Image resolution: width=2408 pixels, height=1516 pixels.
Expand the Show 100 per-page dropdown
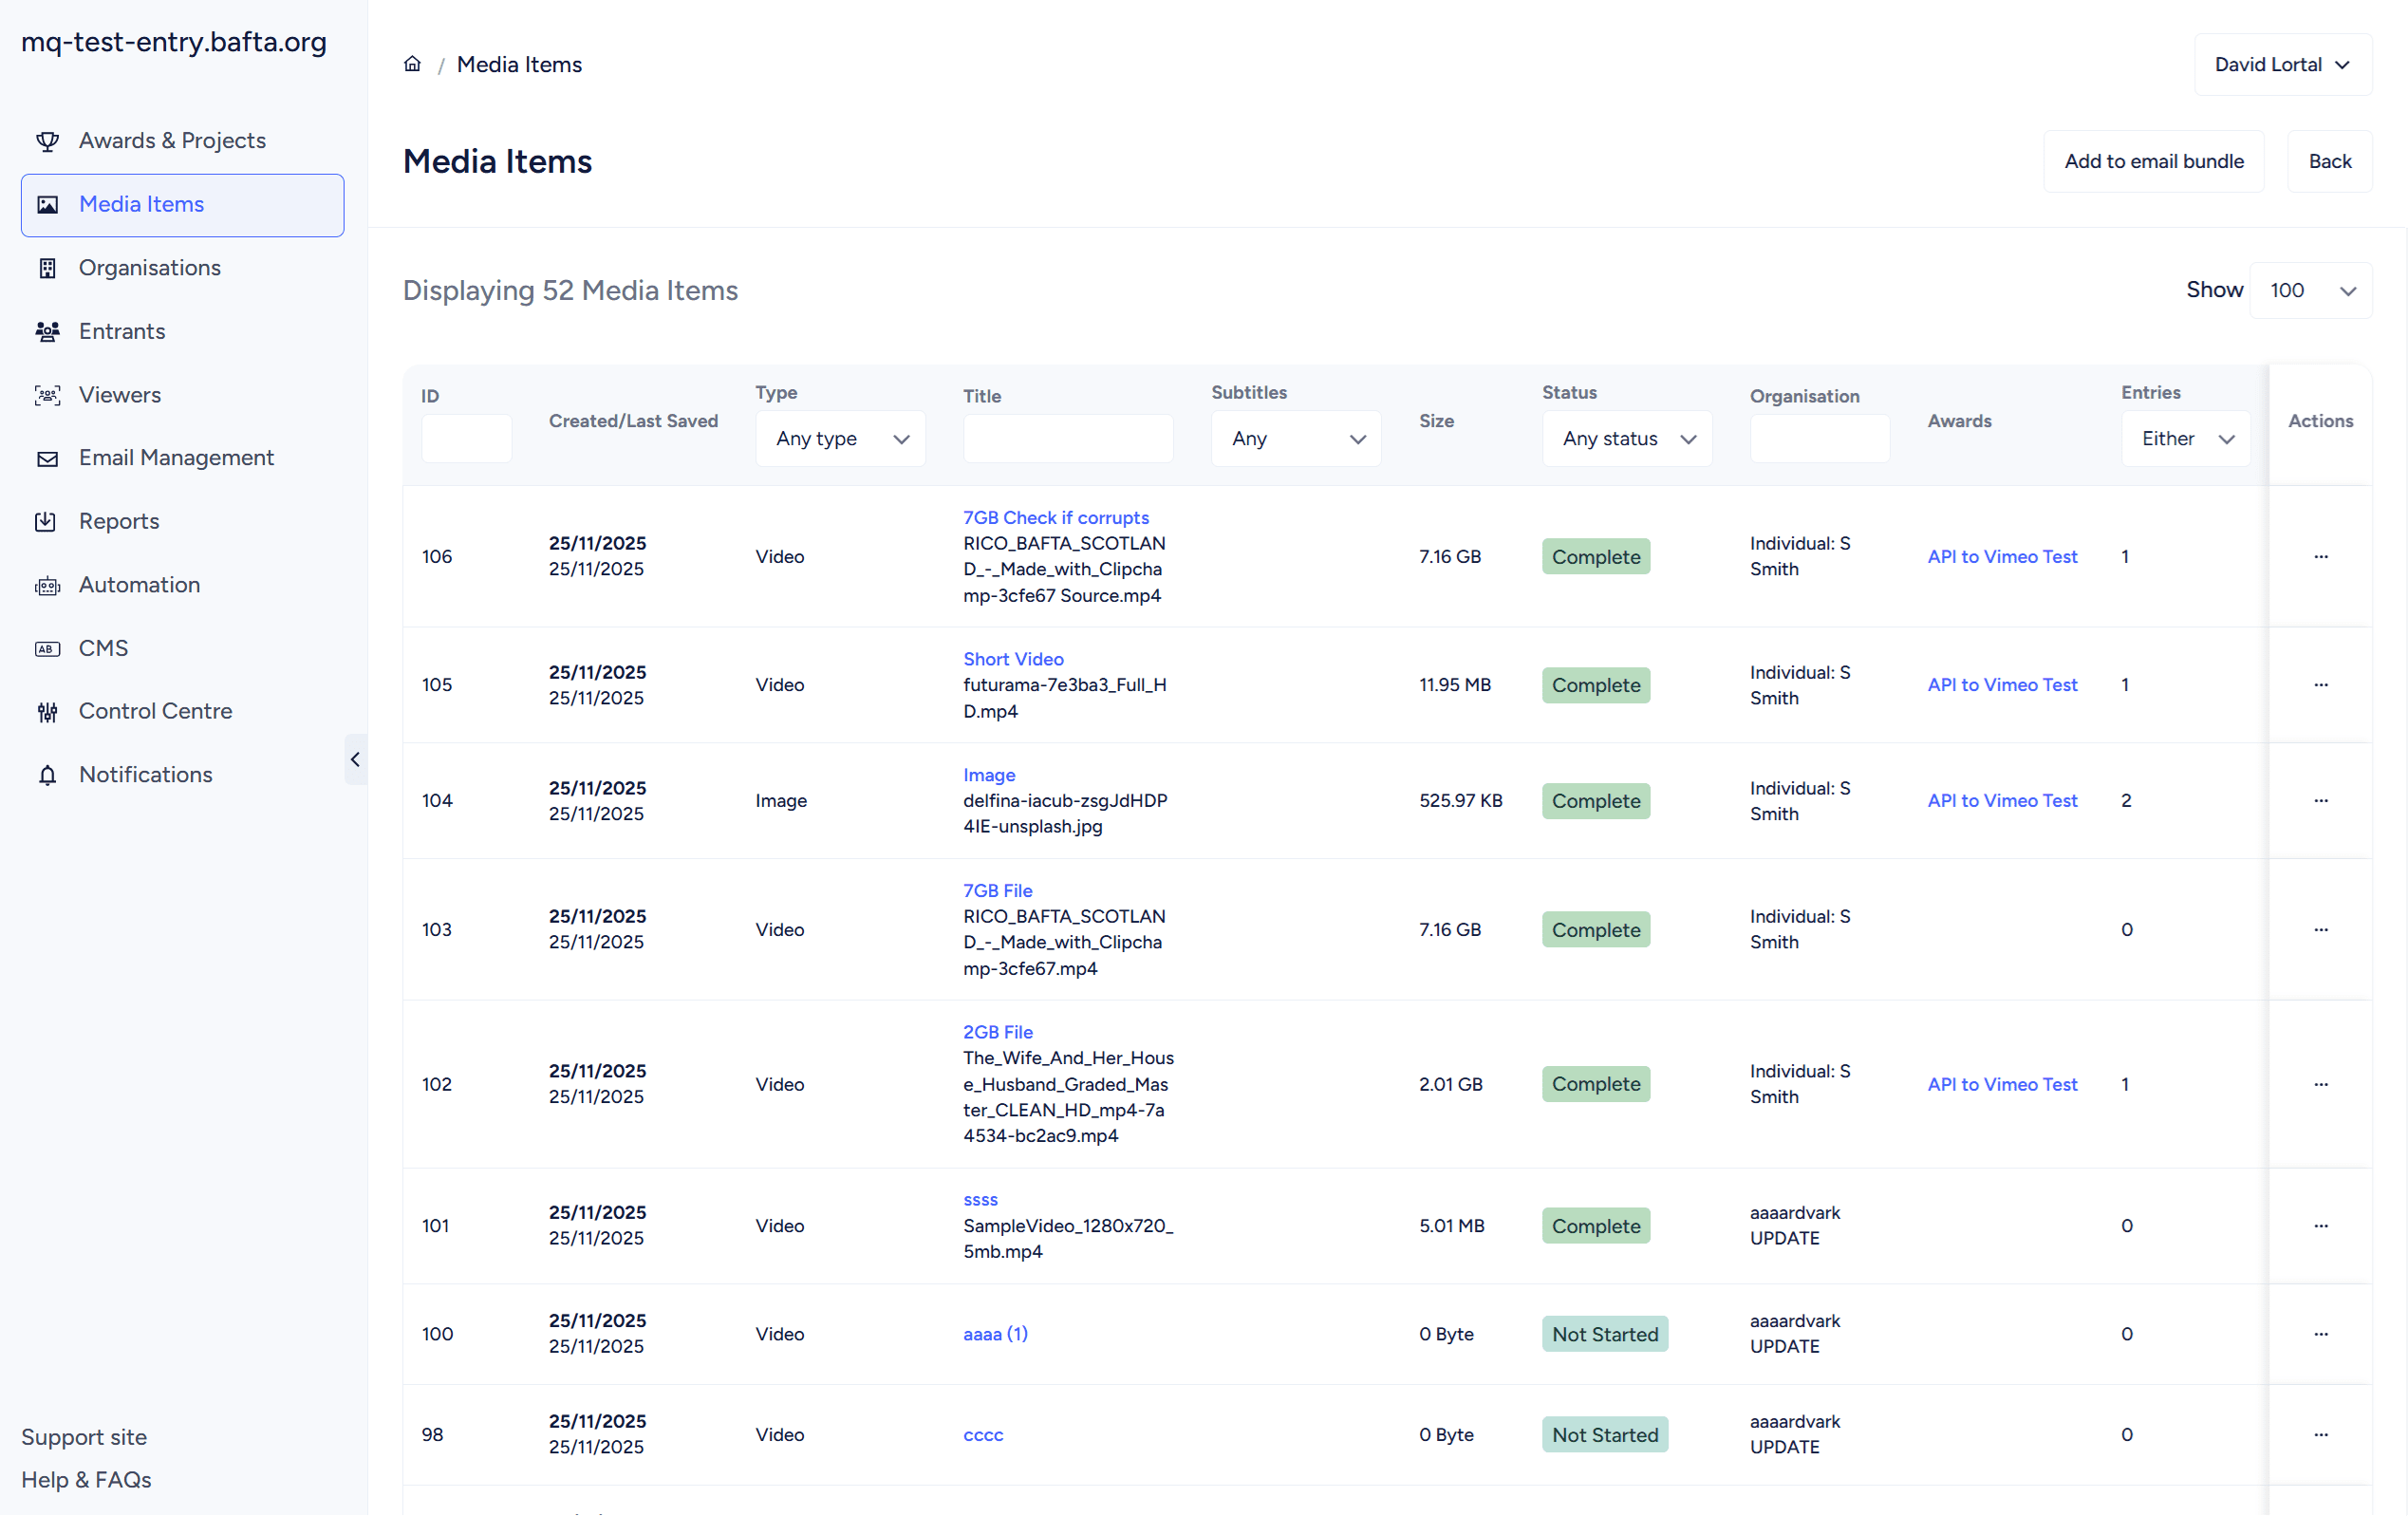(x=2309, y=290)
